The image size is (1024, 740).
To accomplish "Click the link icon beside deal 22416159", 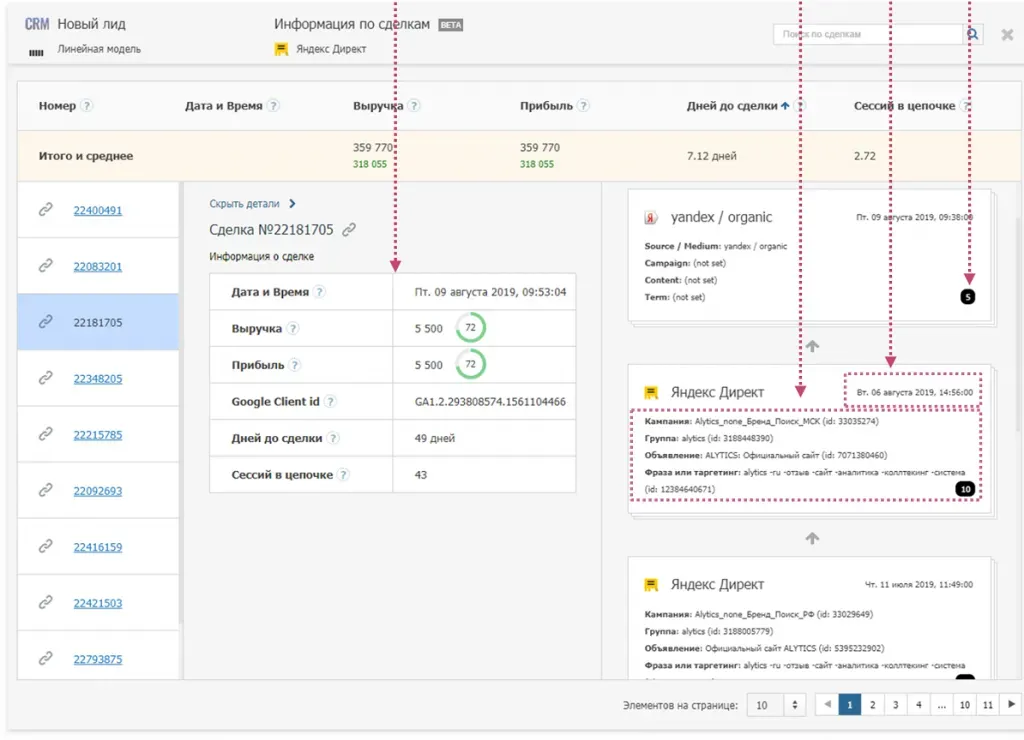I will coord(45,547).
